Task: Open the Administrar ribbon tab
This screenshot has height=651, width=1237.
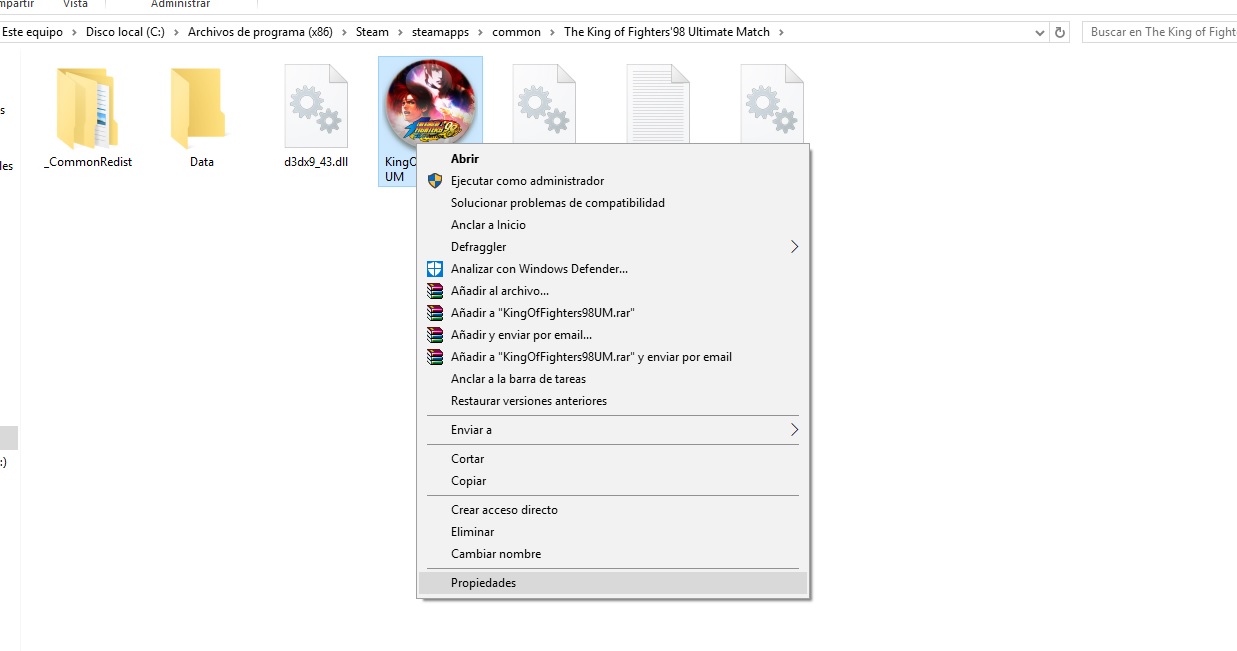Action: pos(180,4)
